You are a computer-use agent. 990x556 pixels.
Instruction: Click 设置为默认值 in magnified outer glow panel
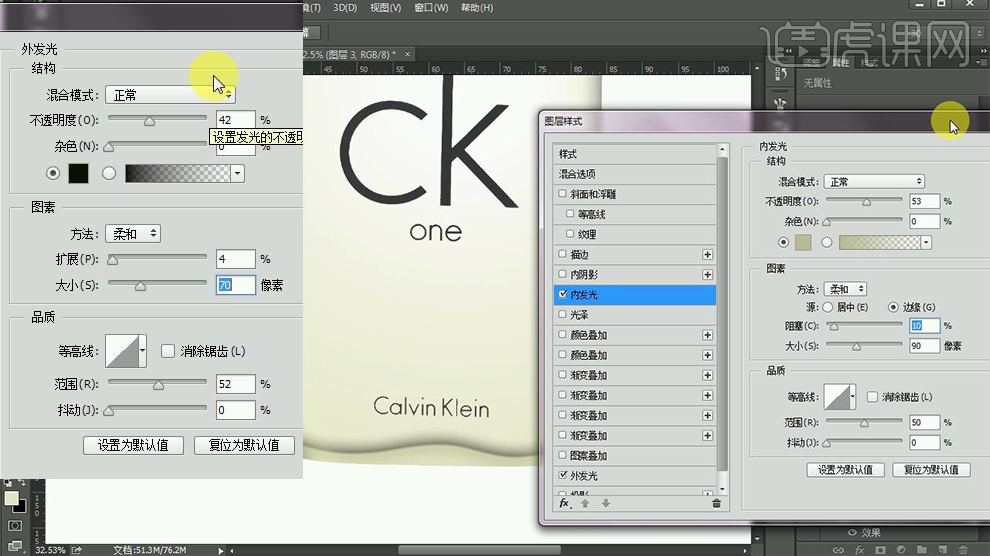click(x=133, y=445)
